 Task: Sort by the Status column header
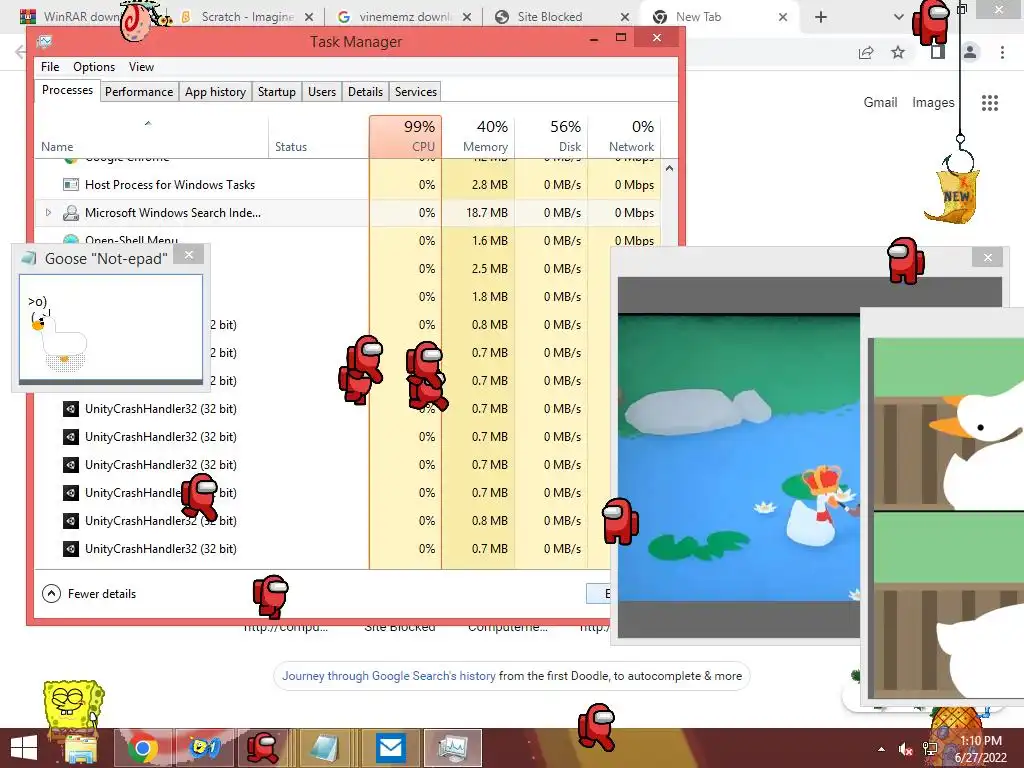[319, 137]
